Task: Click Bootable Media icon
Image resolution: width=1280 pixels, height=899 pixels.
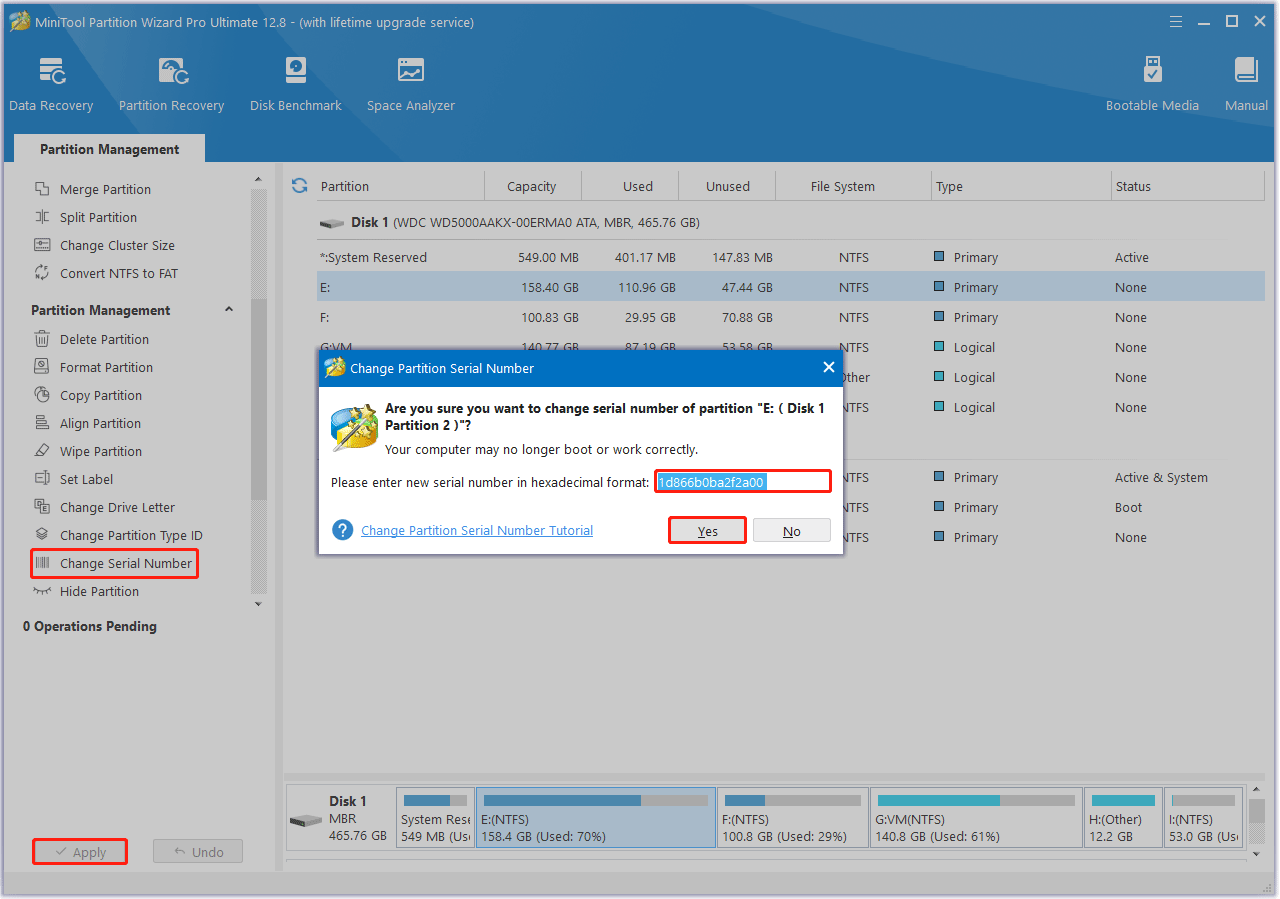Action: pyautogui.click(x=1152, y=71)
